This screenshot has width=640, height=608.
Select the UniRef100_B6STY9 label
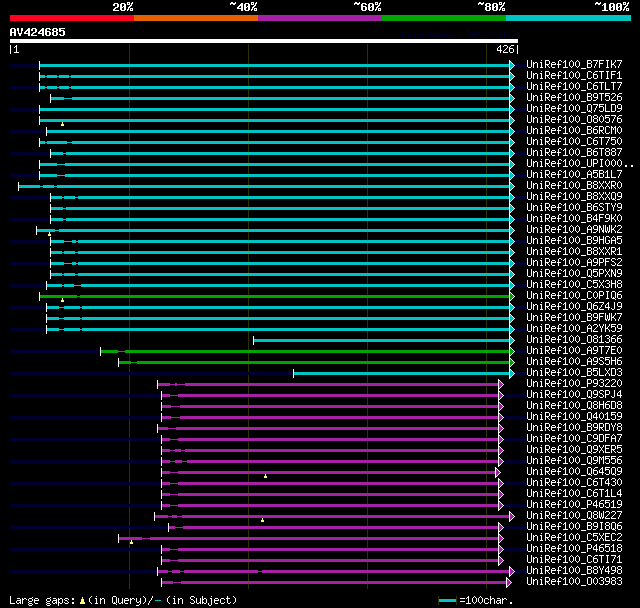574,208
